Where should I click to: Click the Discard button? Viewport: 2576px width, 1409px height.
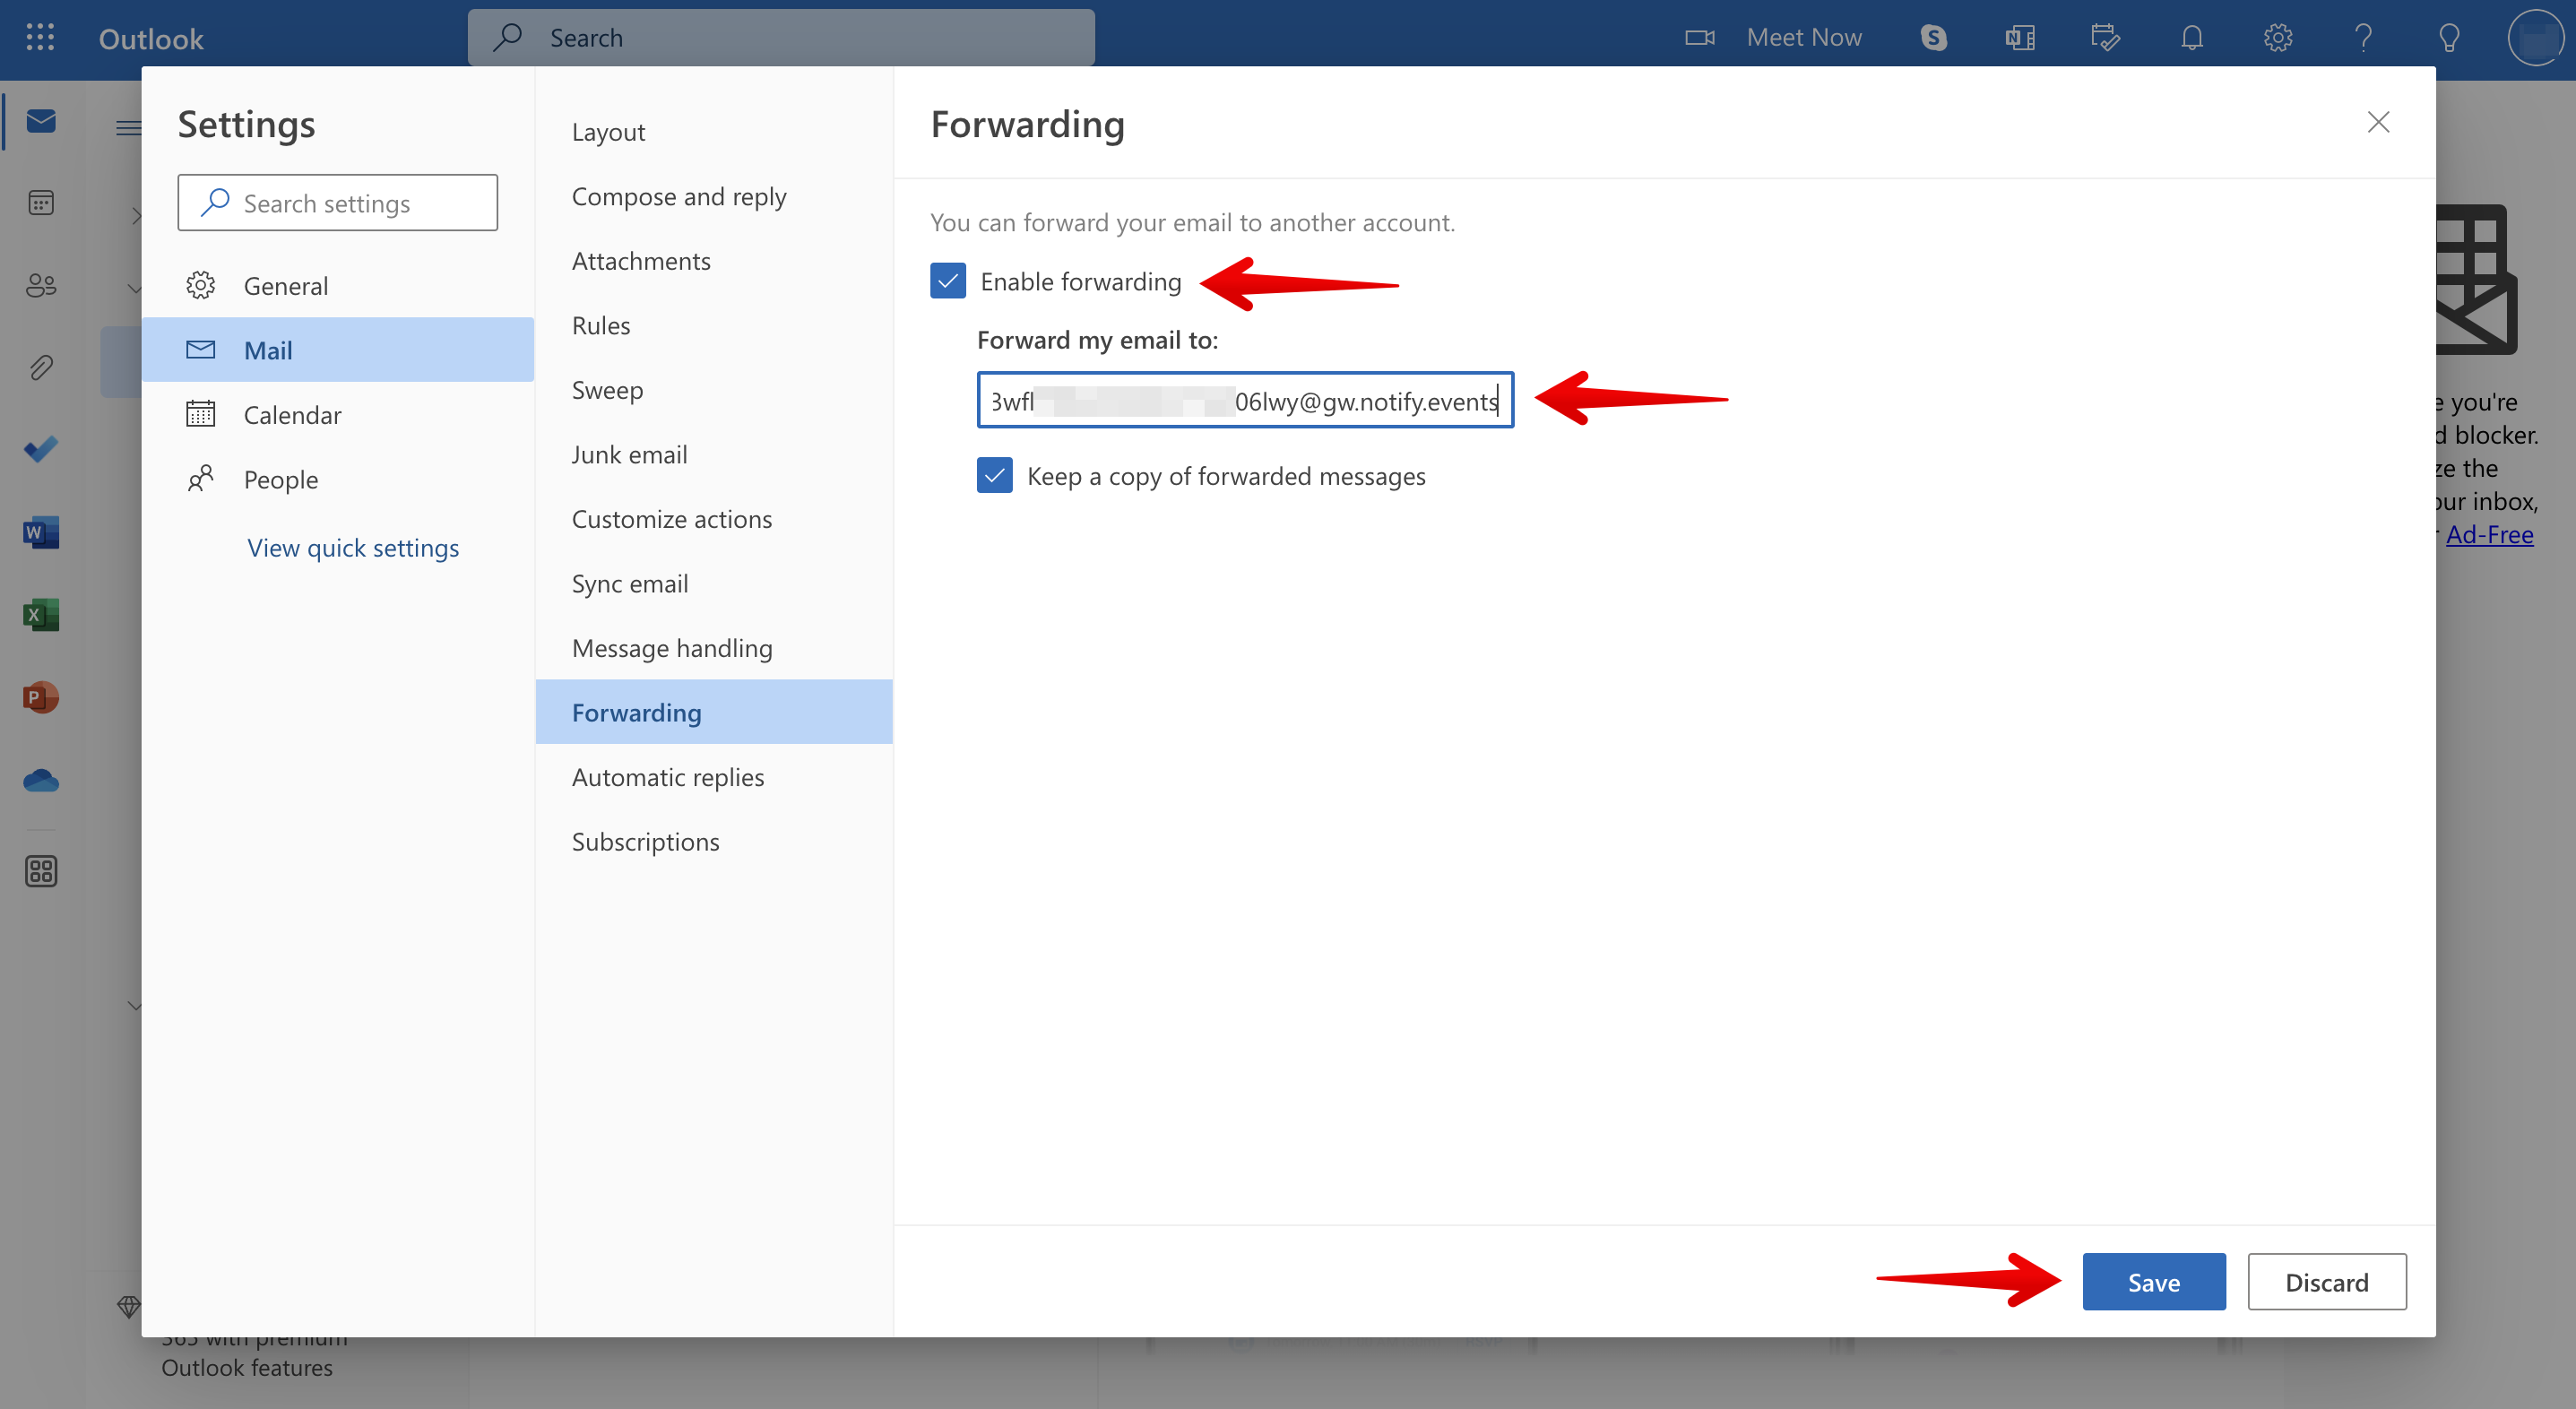point(2326,1282)
